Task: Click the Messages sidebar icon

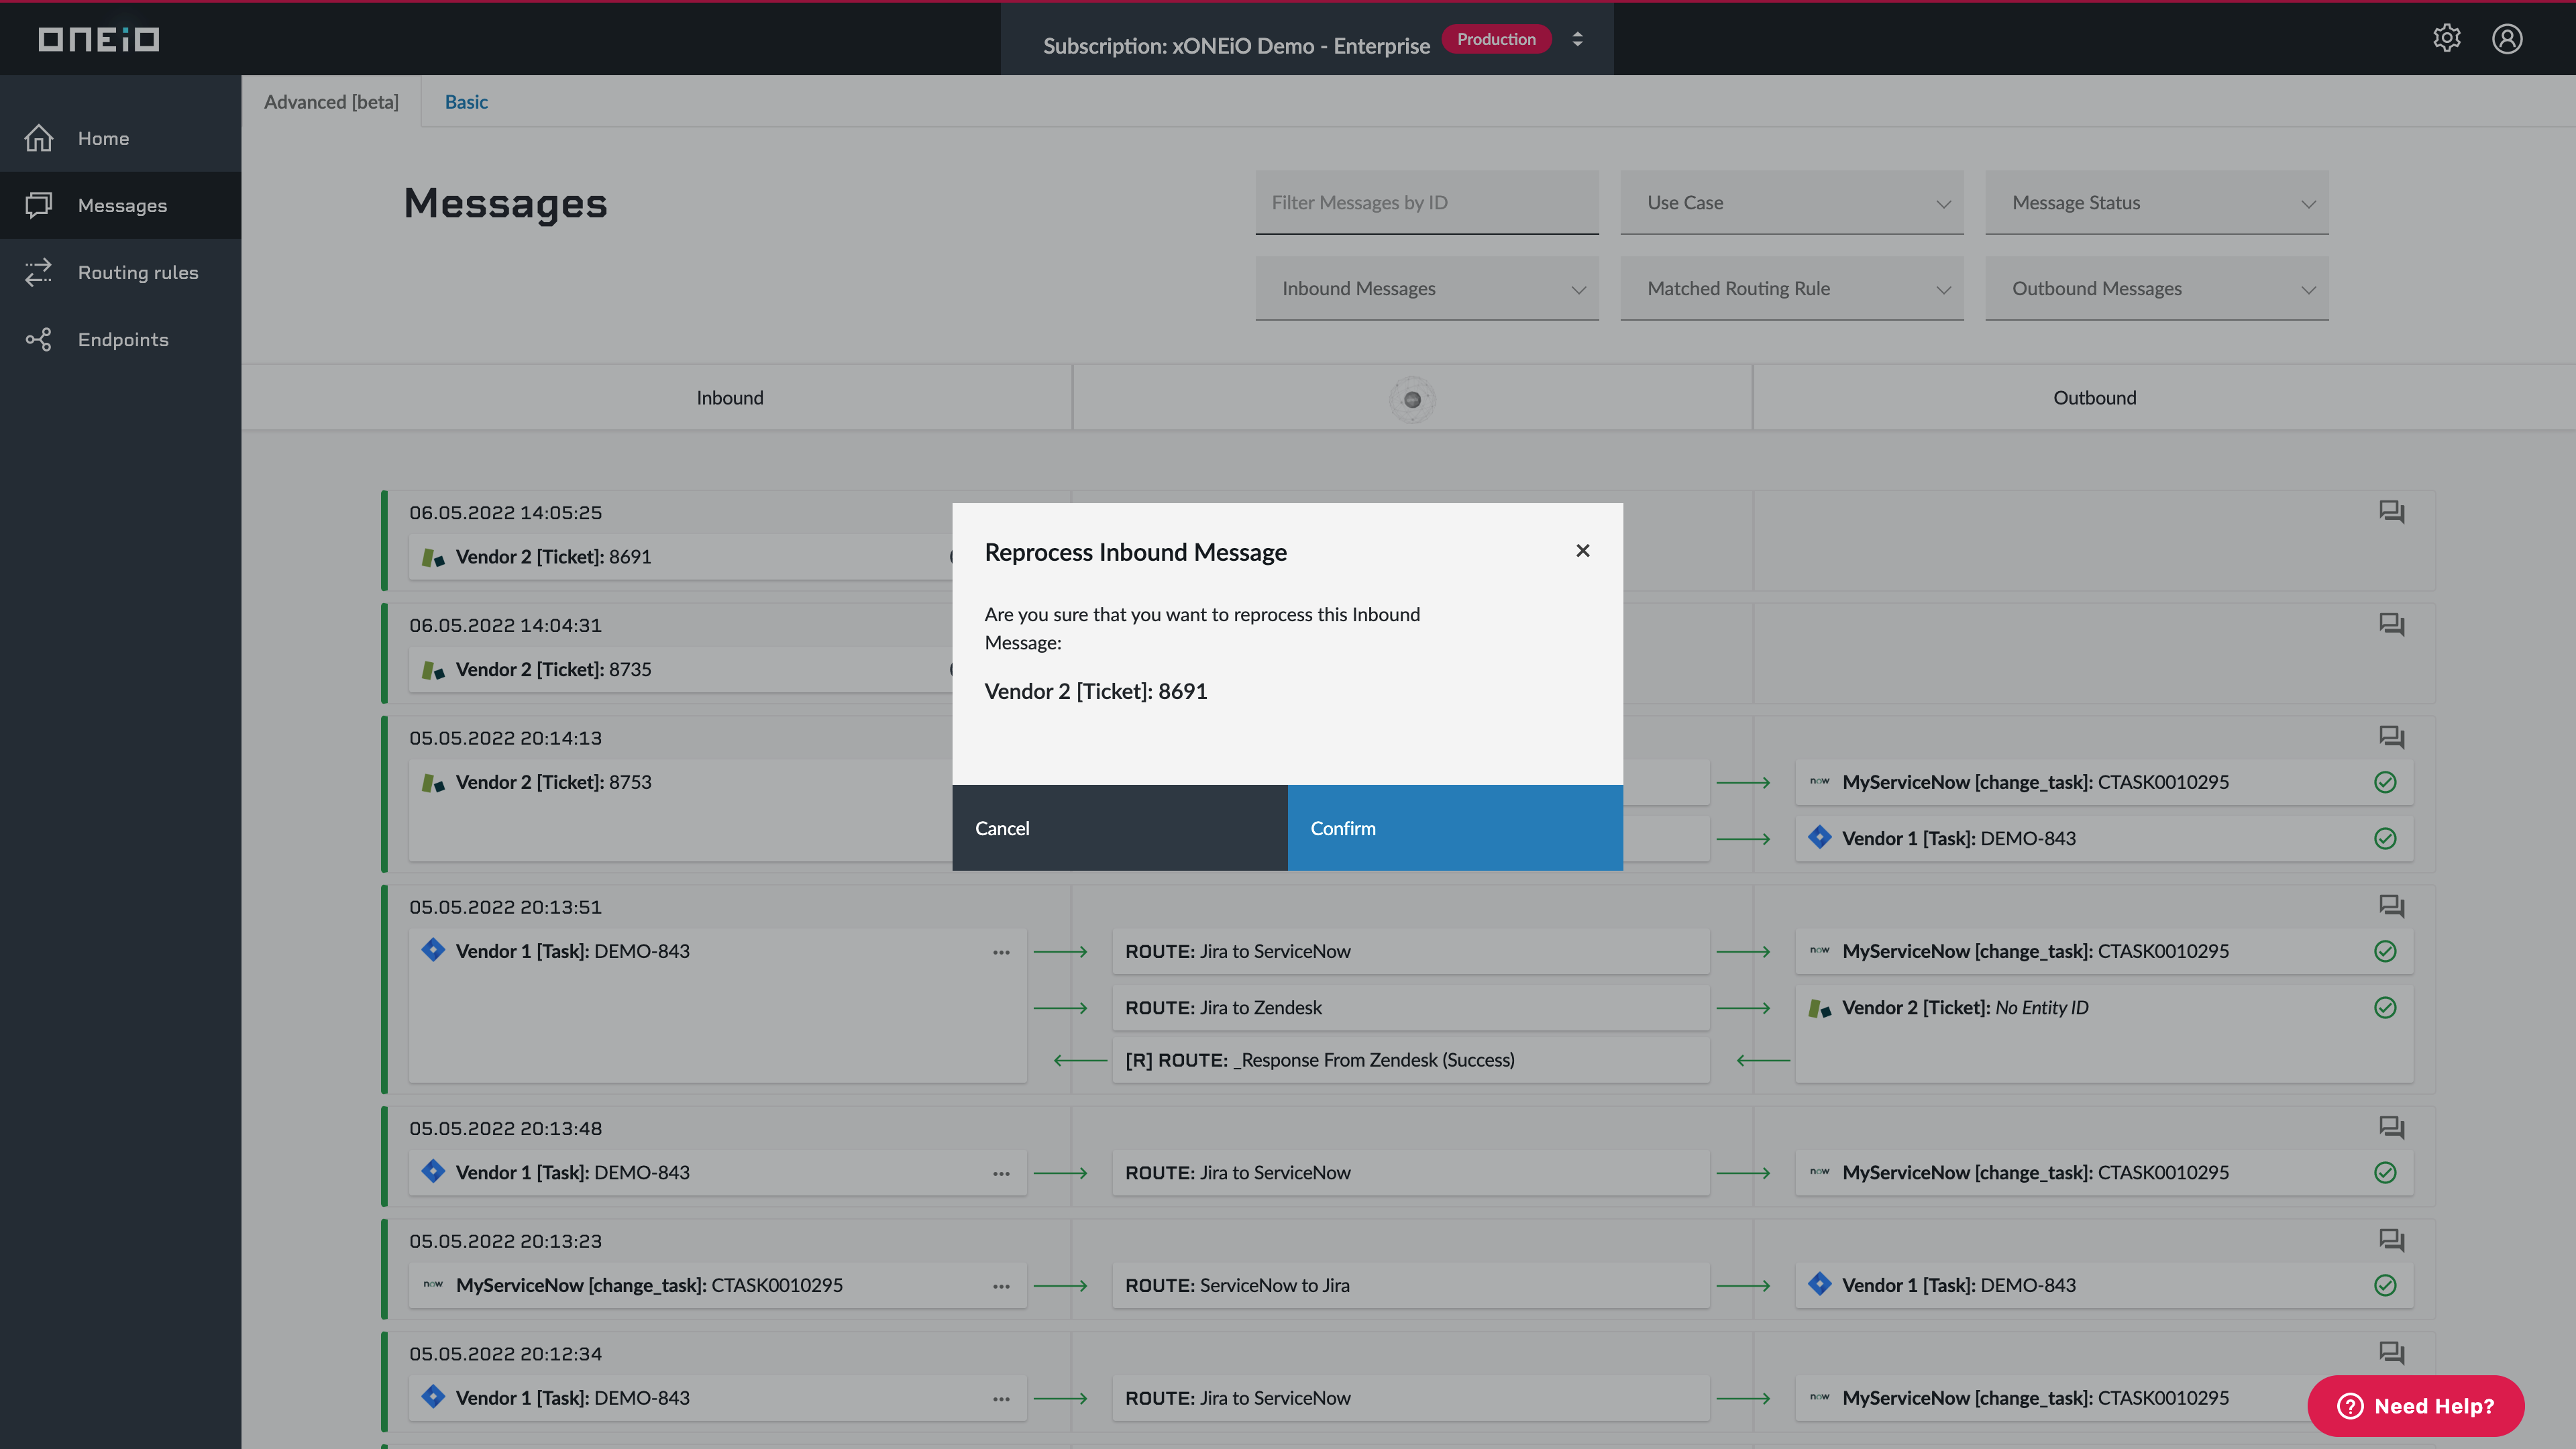Action: click(x=38, y=205)
